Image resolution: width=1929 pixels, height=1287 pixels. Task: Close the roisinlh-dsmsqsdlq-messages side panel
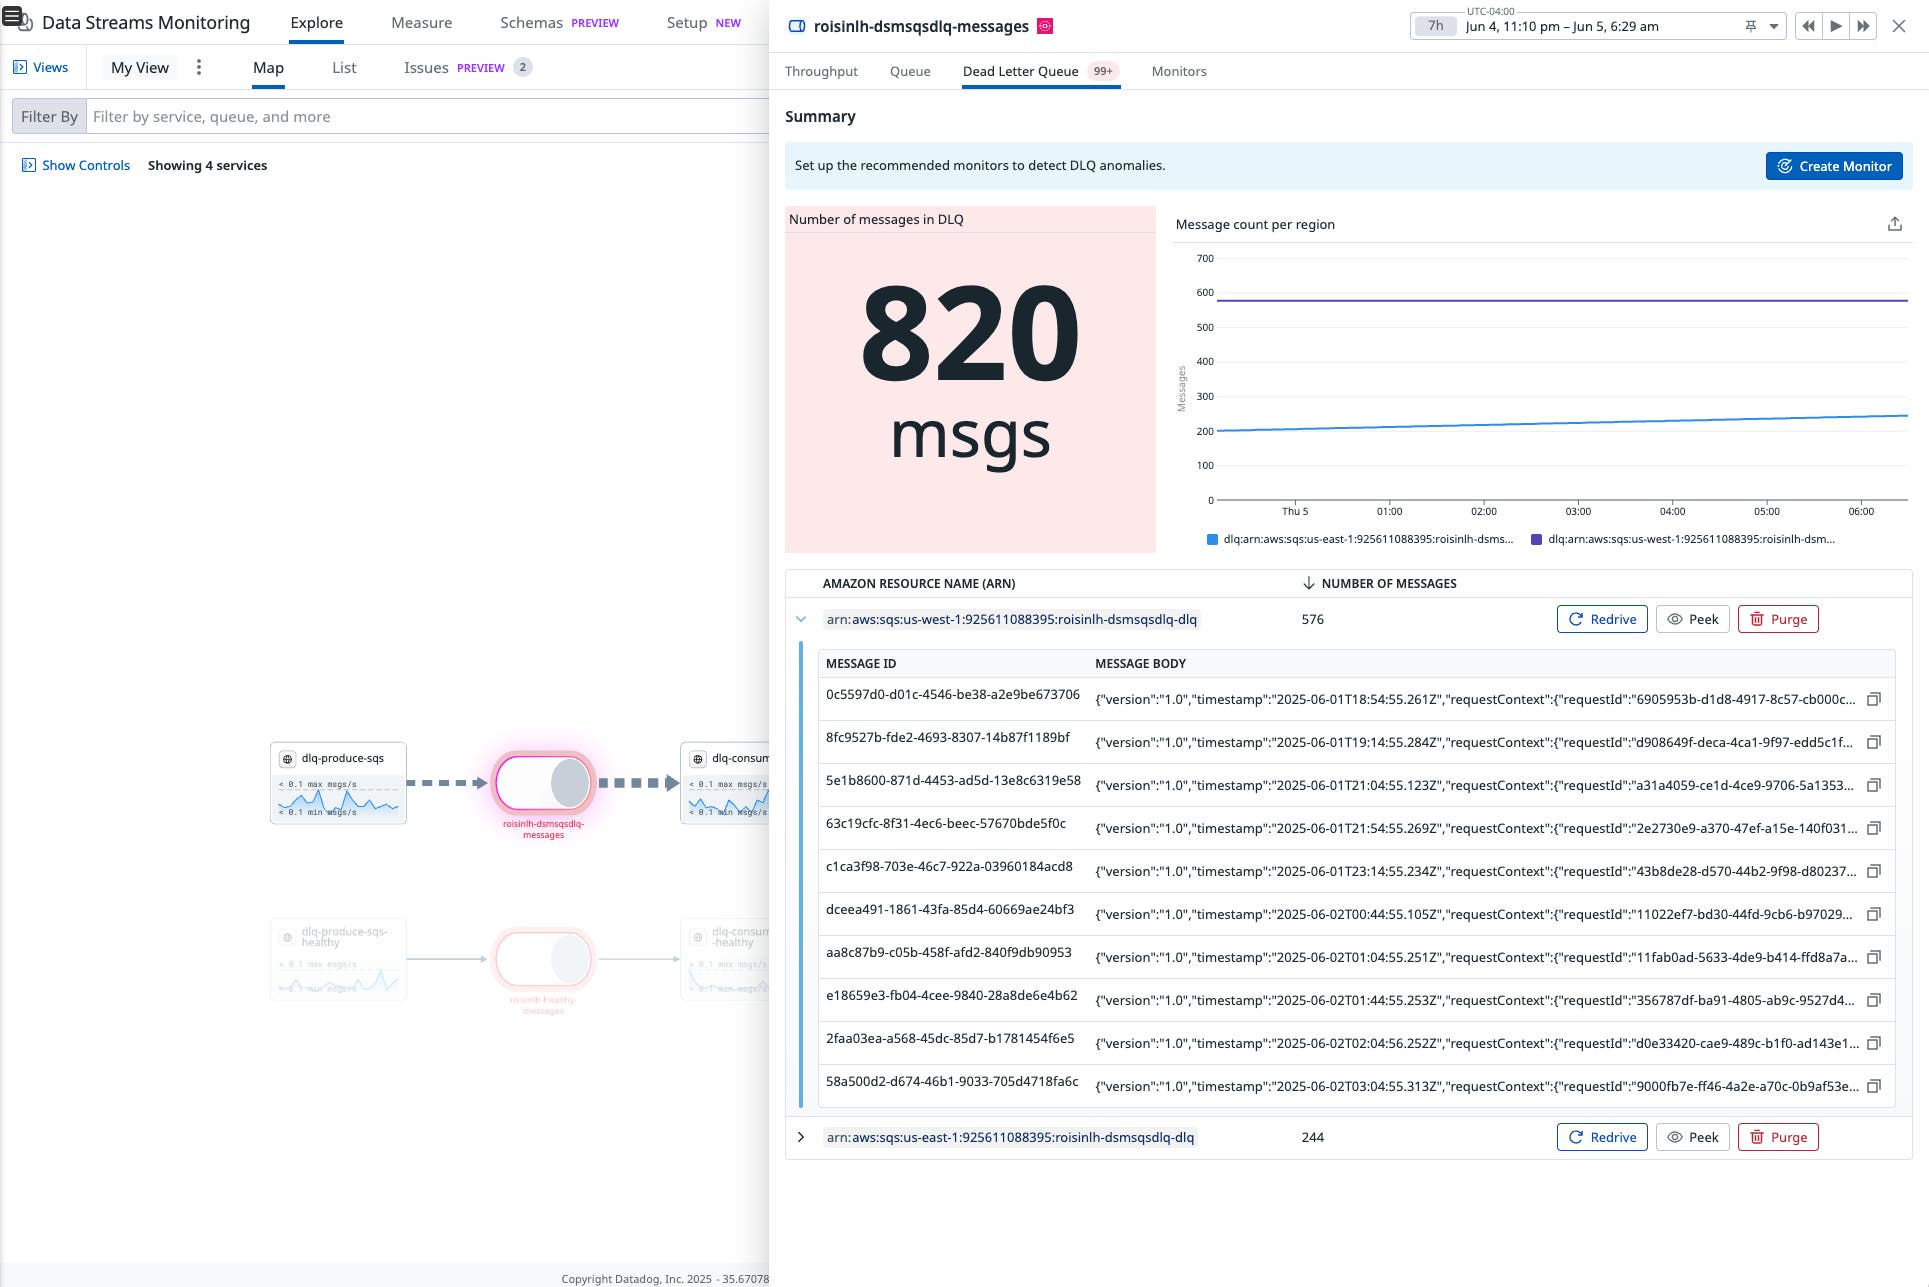pyautogui.click(x=1899, y=26)
